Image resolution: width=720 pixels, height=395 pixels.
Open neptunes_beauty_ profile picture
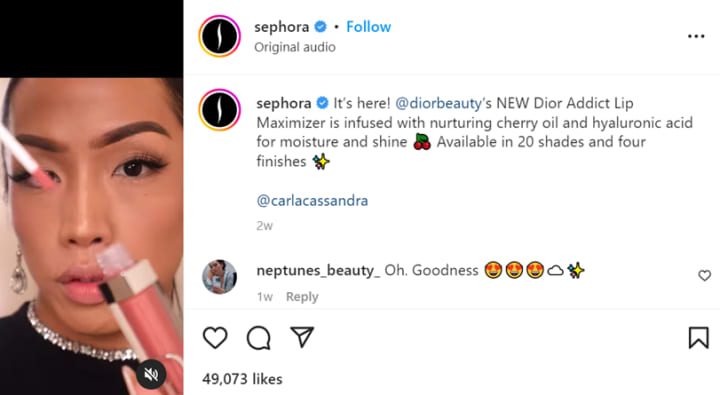click(219, 276)
